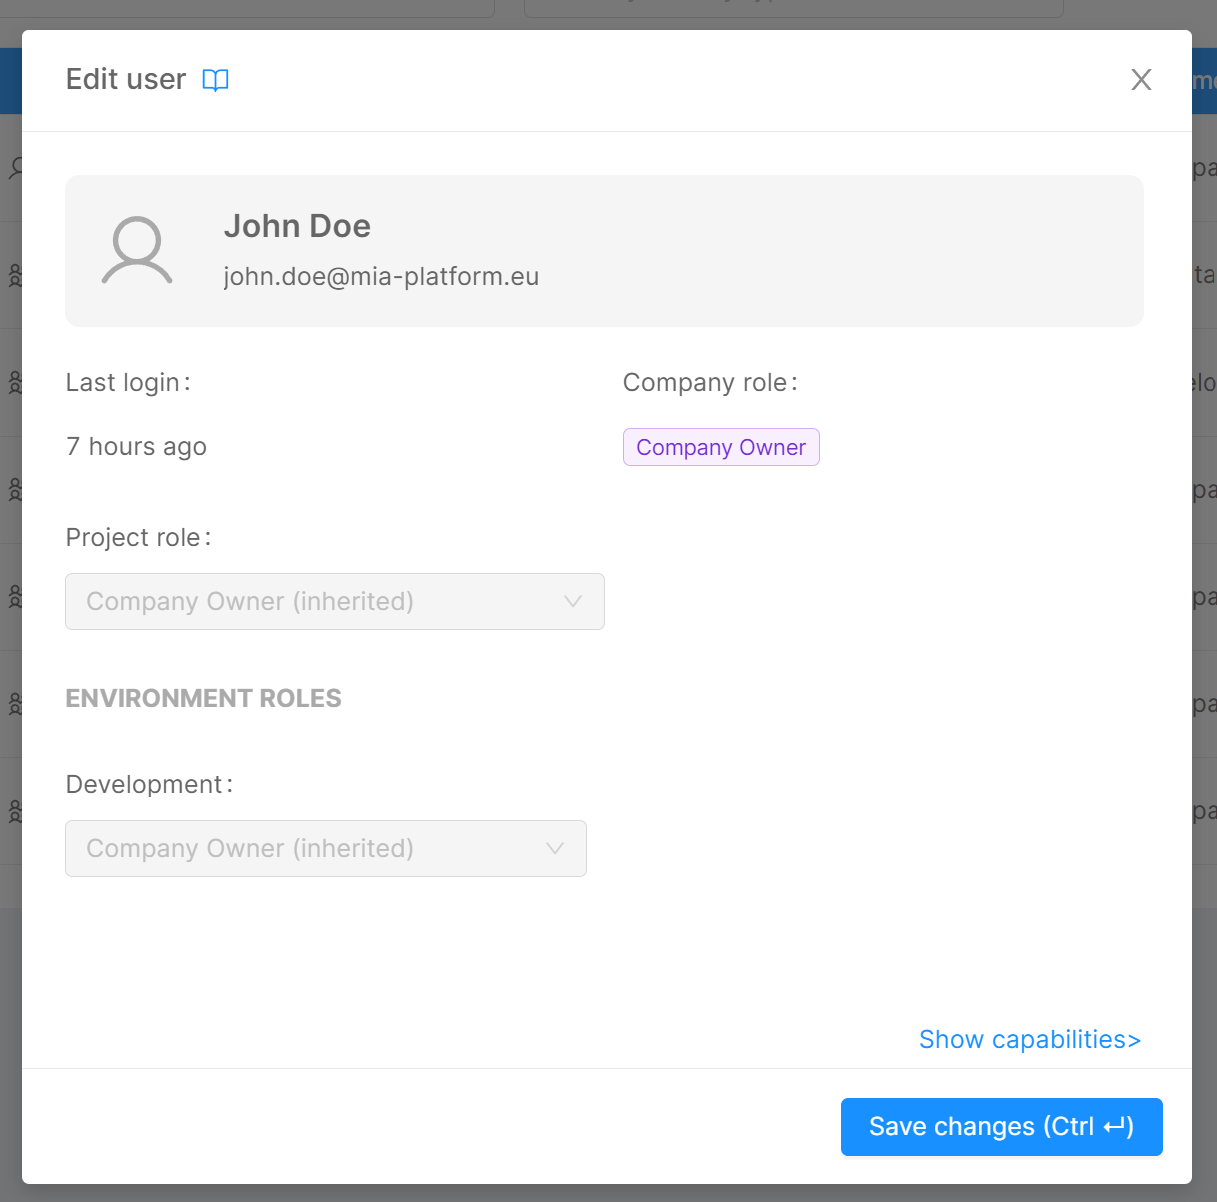Click the Edit user dialog title
The height and width of the screenshot is (1202, 1217).
click(x=126, y=80)
